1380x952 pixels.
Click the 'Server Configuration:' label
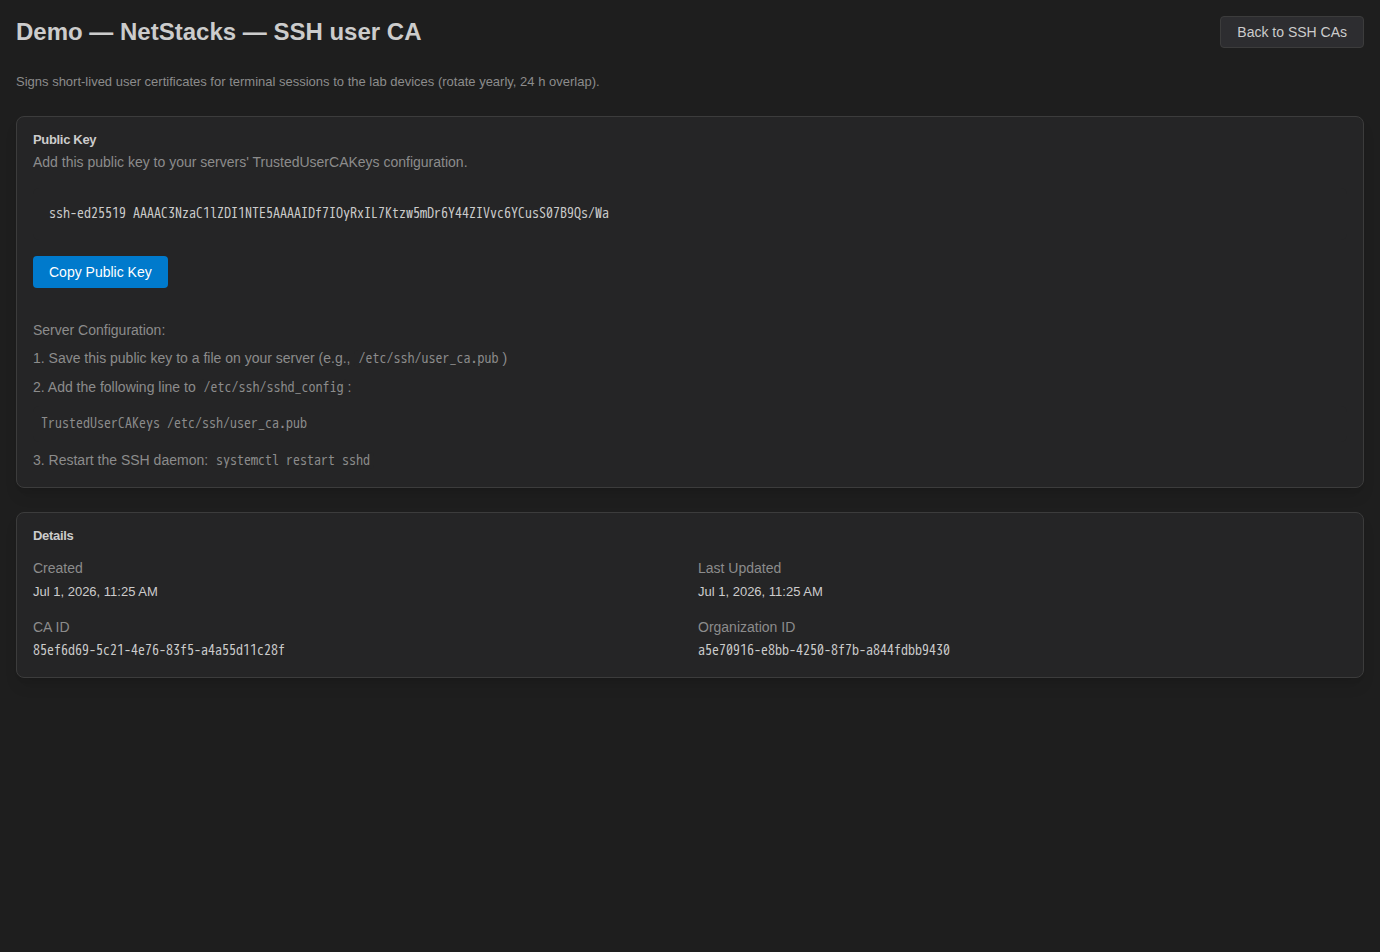click(99, 330)
